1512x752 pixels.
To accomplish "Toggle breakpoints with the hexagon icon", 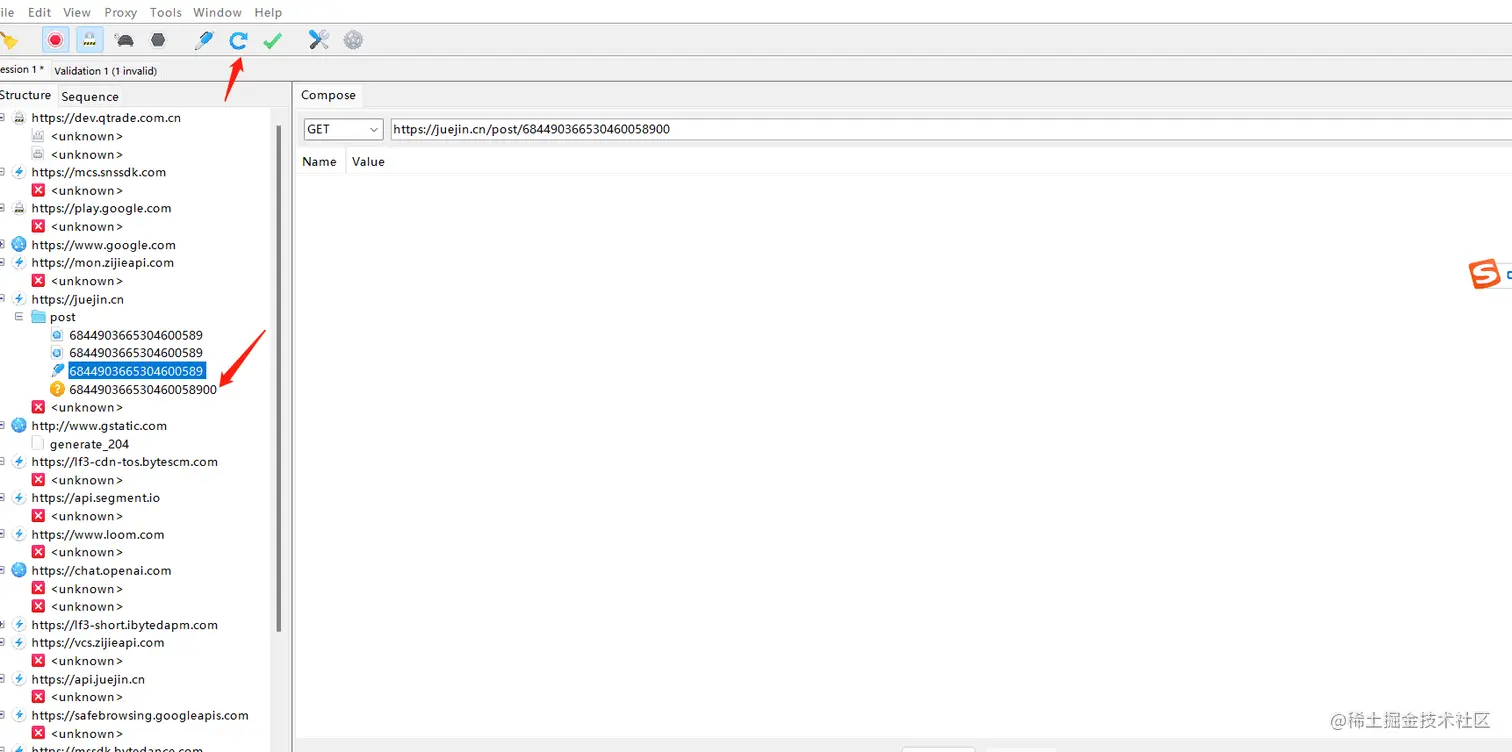I will 158,40.
